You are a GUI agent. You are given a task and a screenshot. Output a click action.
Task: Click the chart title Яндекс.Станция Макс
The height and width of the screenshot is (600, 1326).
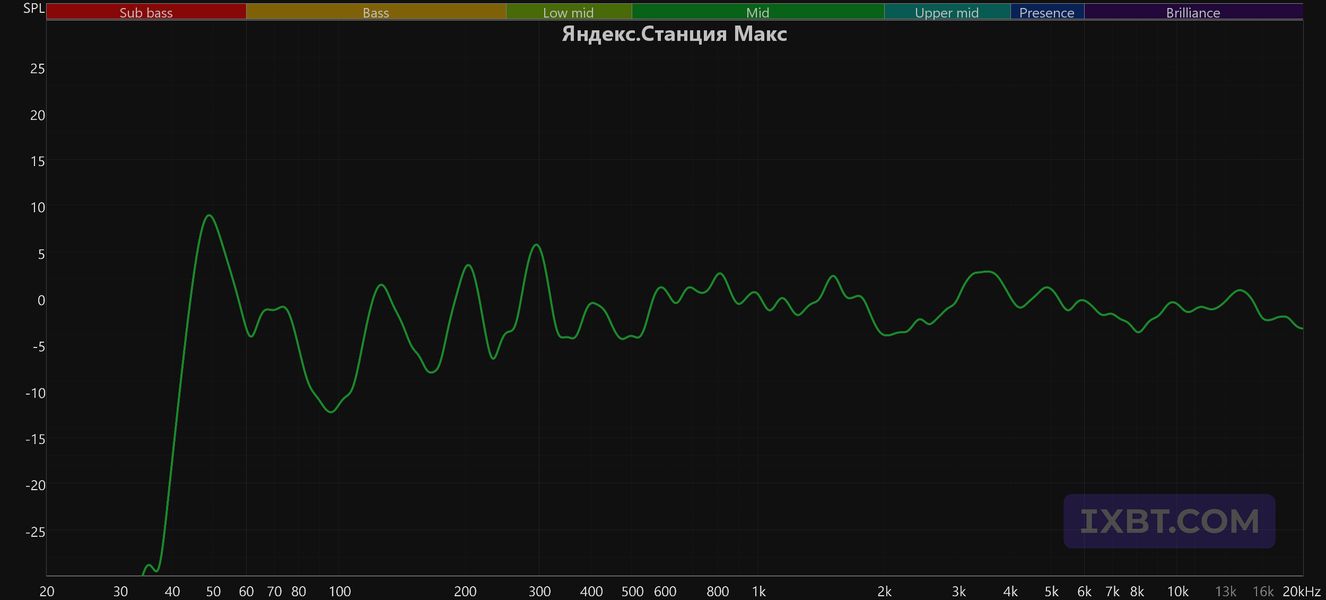coord(675,34)
